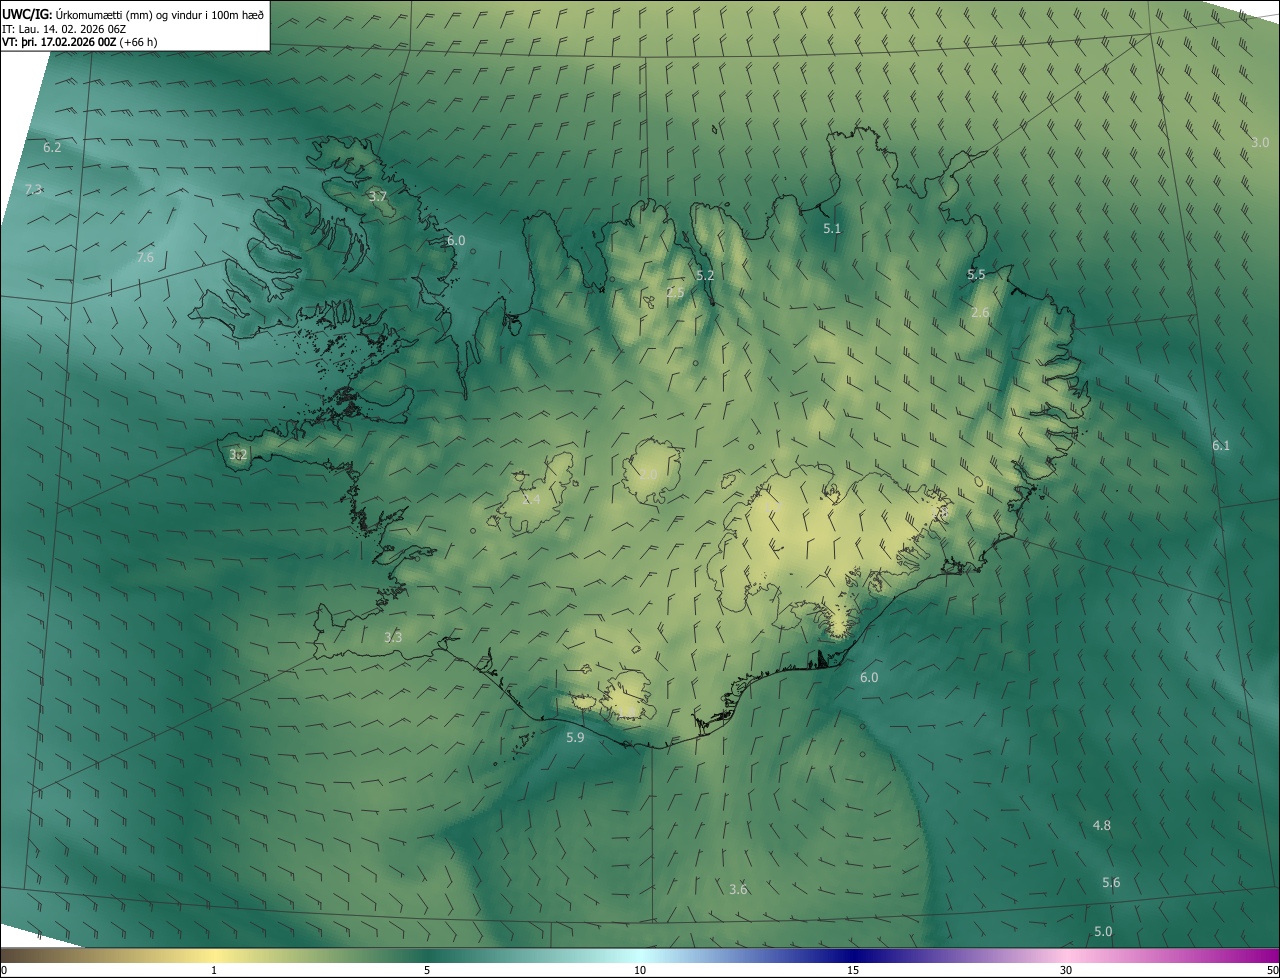Select the 30 mark on the color legend
1280x978 pixels.
[x=1066, y=970]
